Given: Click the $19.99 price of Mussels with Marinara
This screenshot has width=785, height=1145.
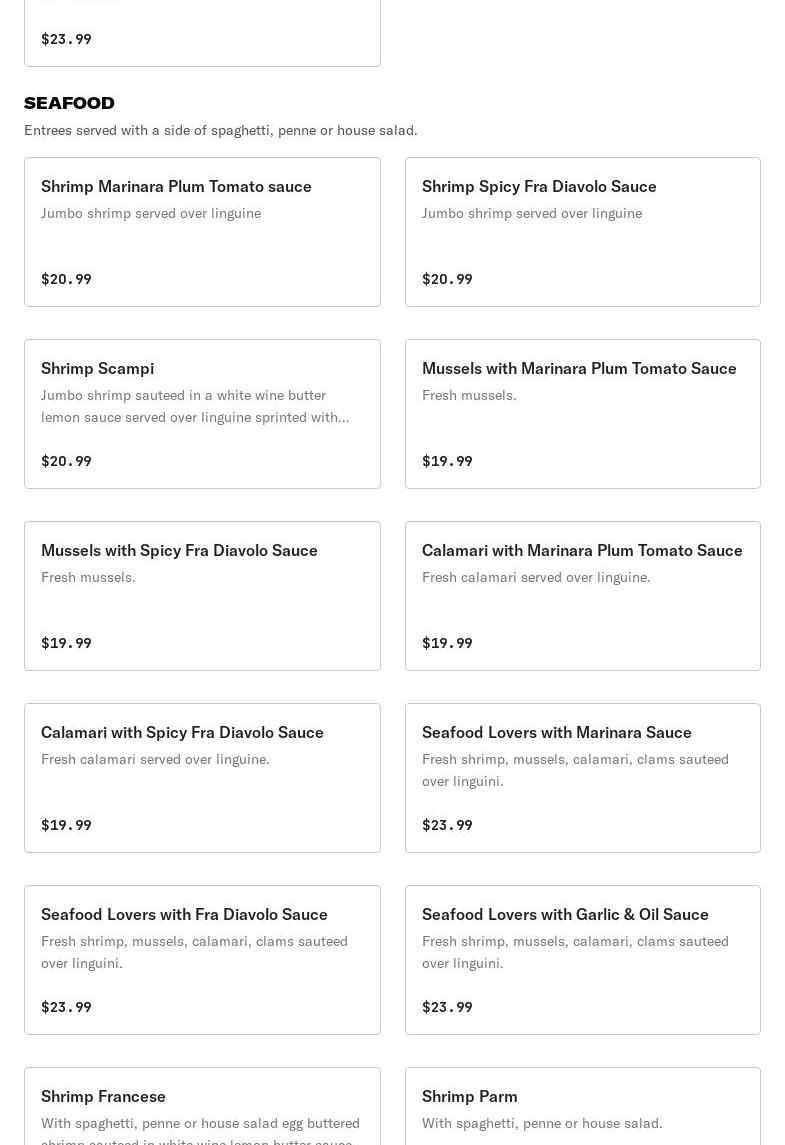Looking at the screenshot, I should coord(447,461).
